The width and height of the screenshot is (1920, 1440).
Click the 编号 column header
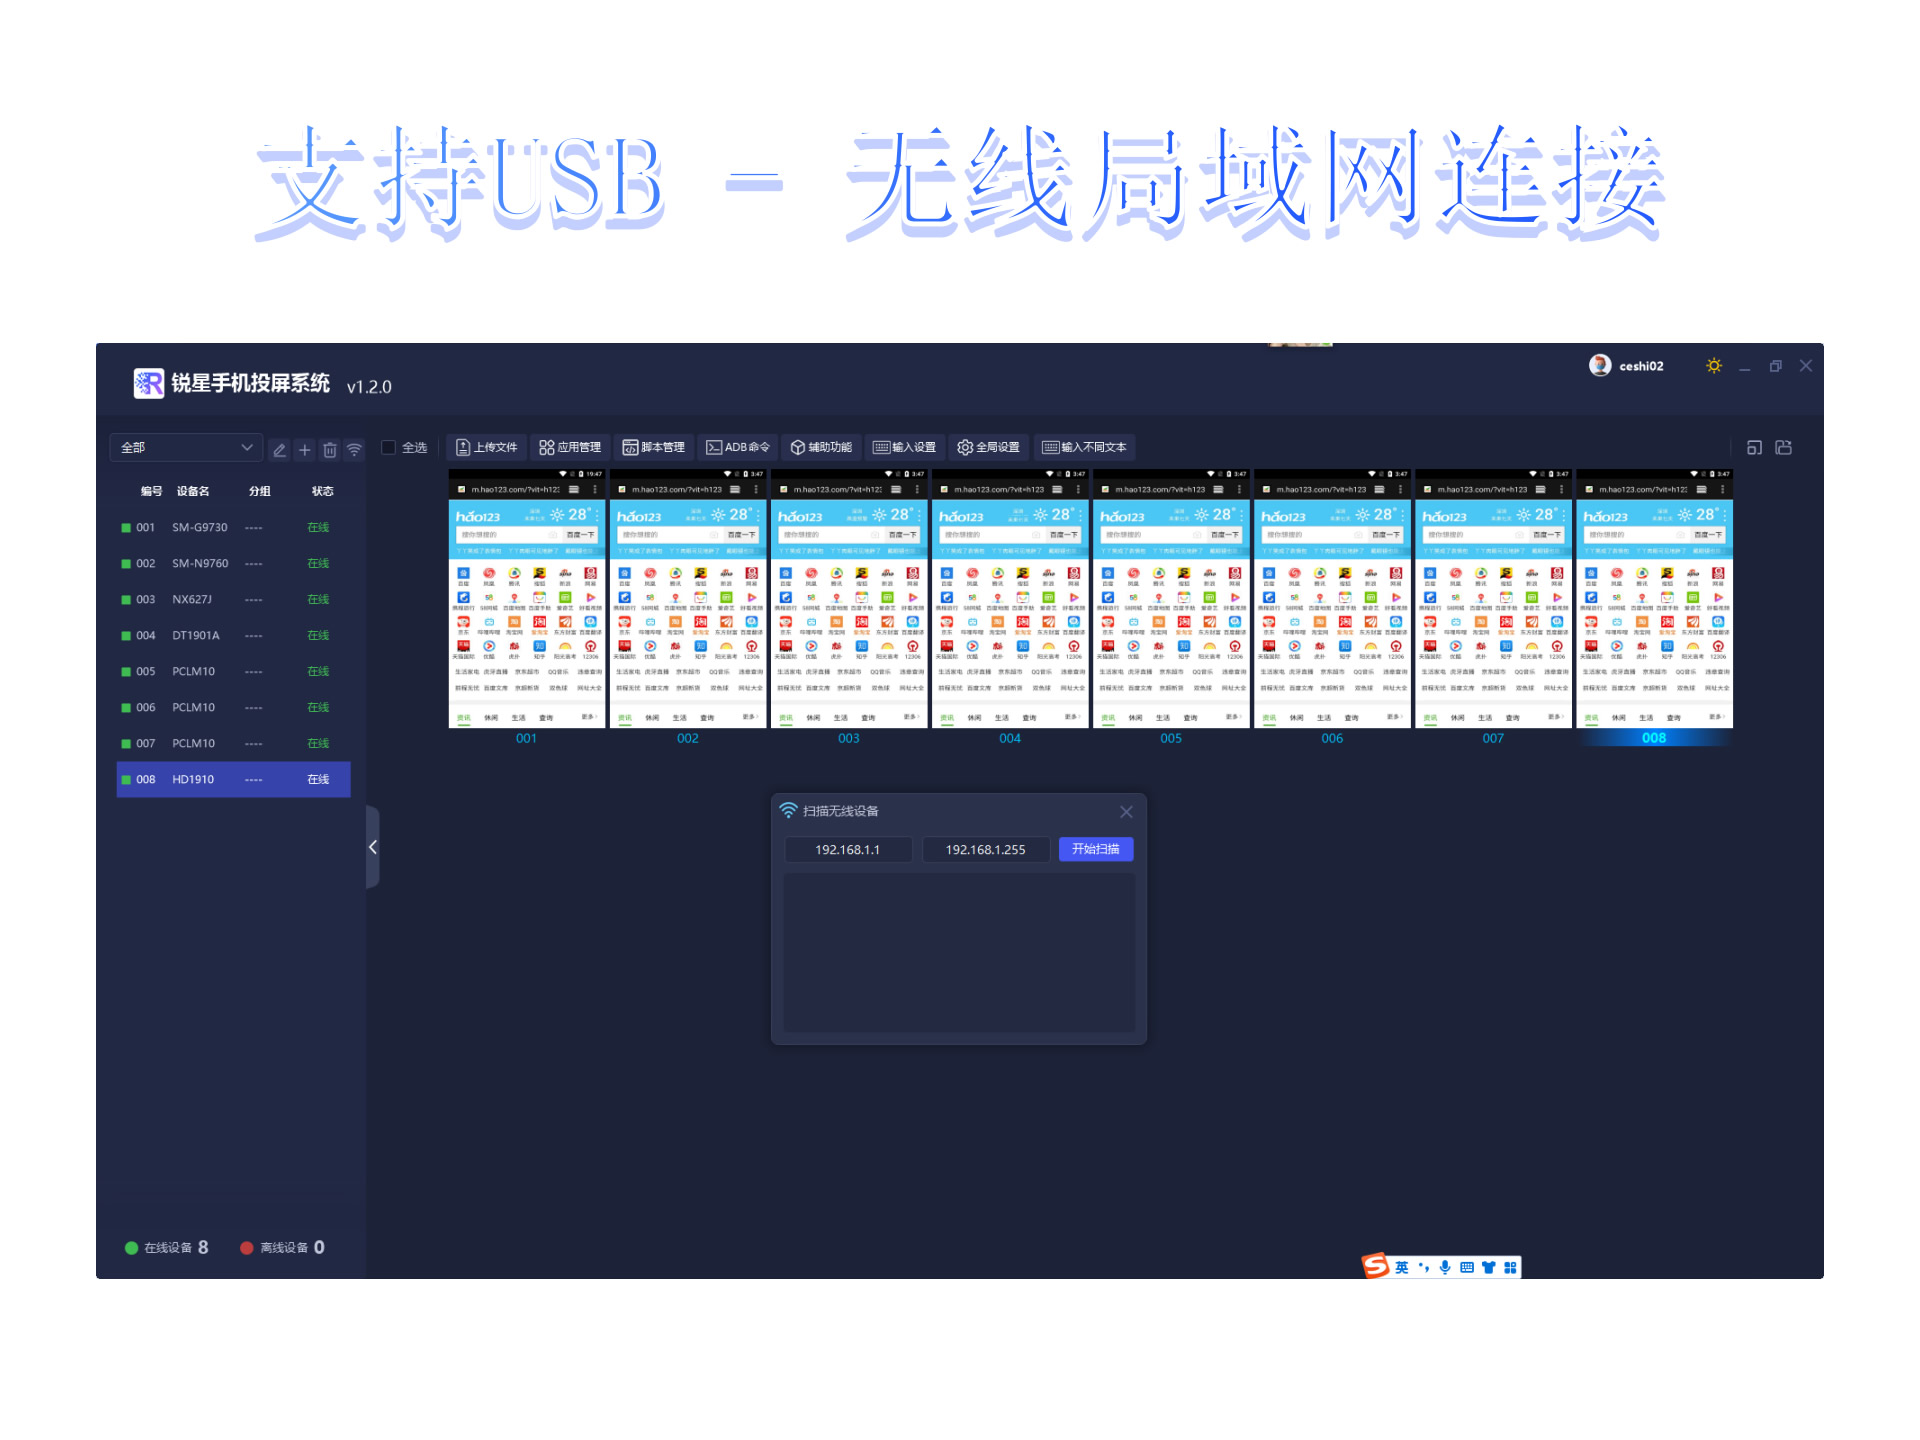151,491
